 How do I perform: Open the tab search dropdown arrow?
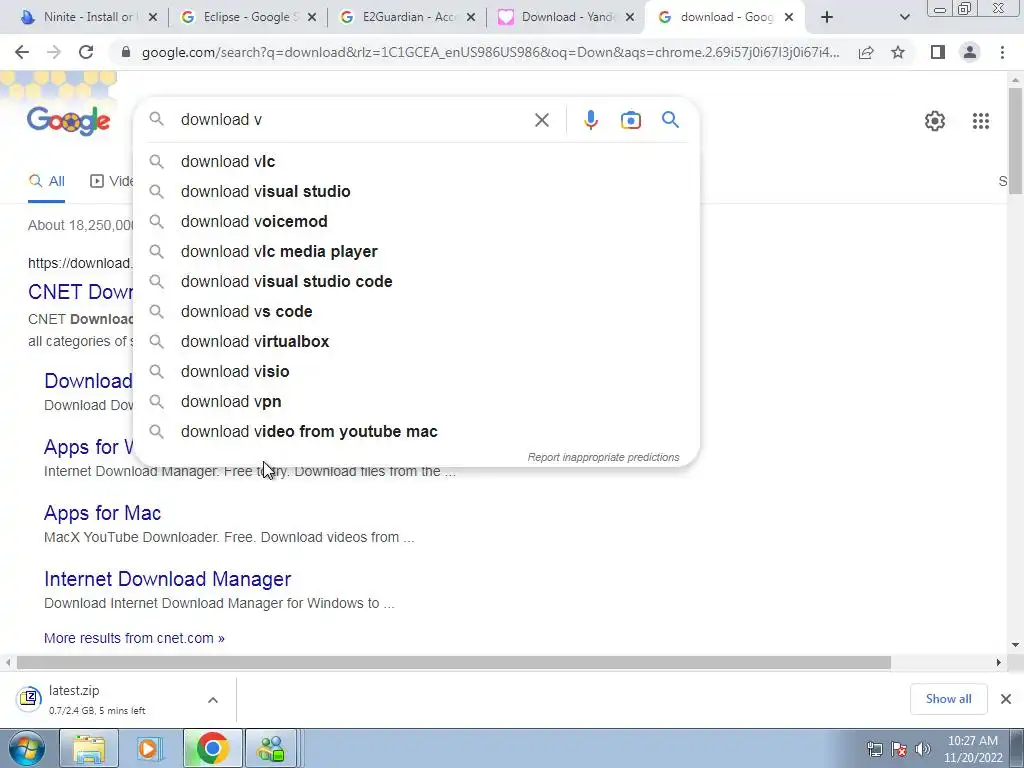click(904, 18)
